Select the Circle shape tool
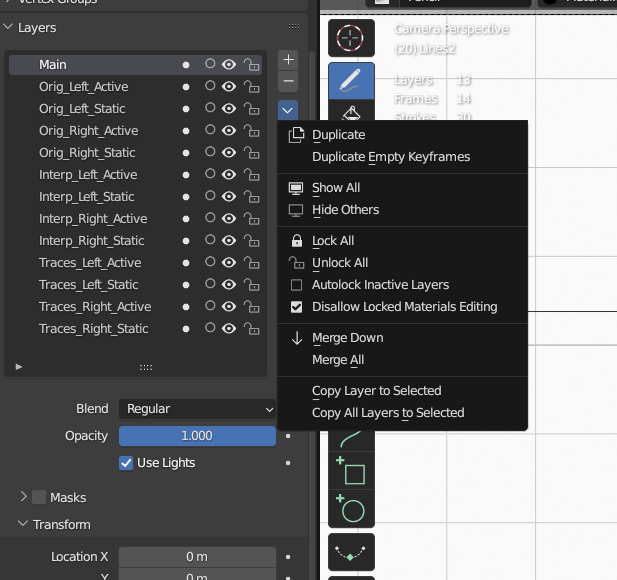This screenshot has height=580, width=617. [x=351, y=508]
